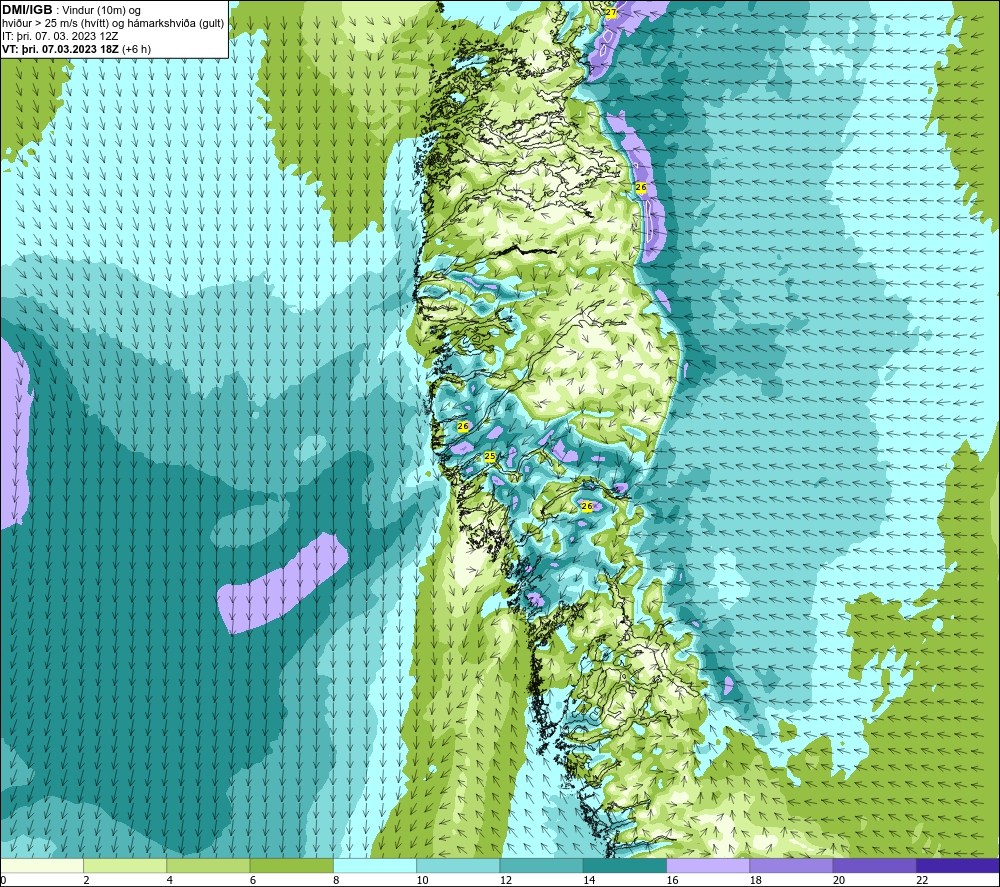Select the pale yellow 0–2 m/s color swatch

point(42,865)
